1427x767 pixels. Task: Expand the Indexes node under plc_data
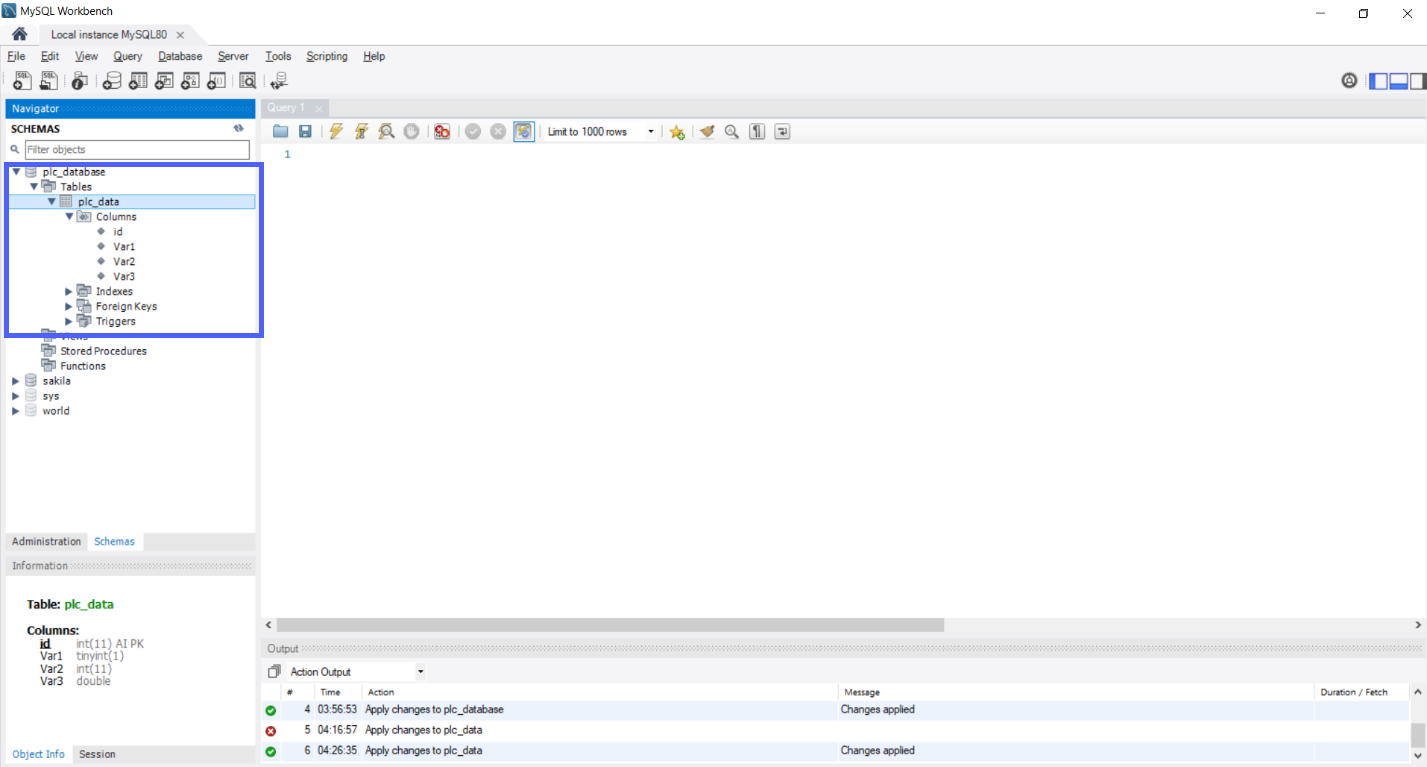pos(68,291)
